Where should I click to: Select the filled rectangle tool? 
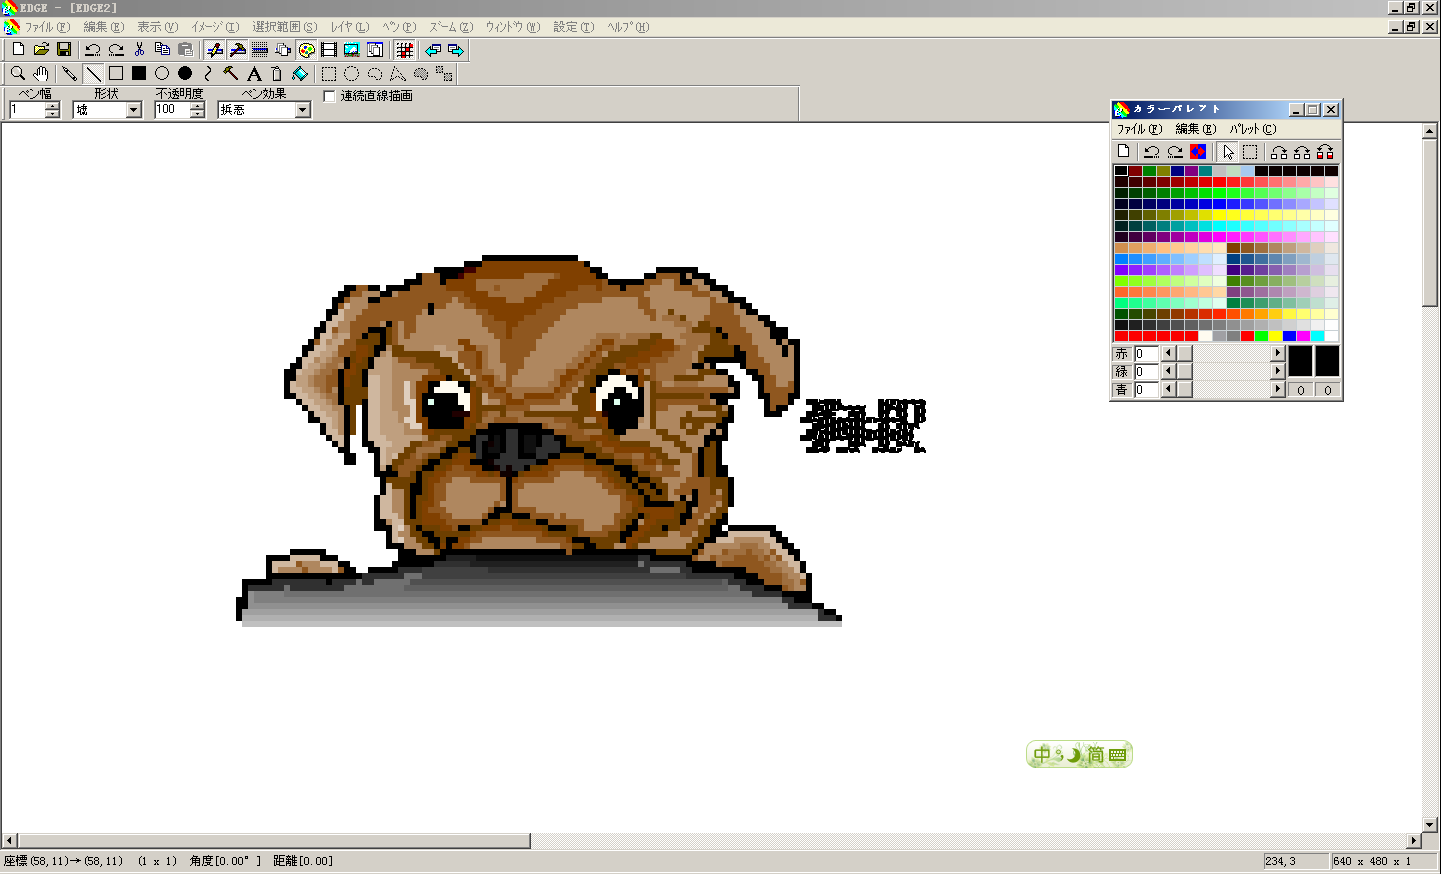tap(139, 73)
